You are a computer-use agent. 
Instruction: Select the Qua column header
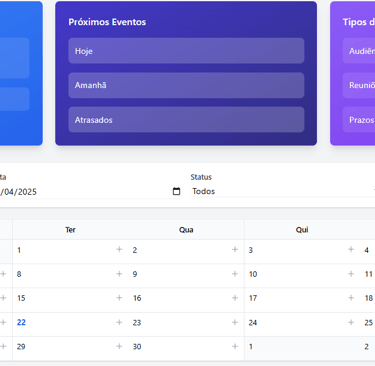[186, 230]
